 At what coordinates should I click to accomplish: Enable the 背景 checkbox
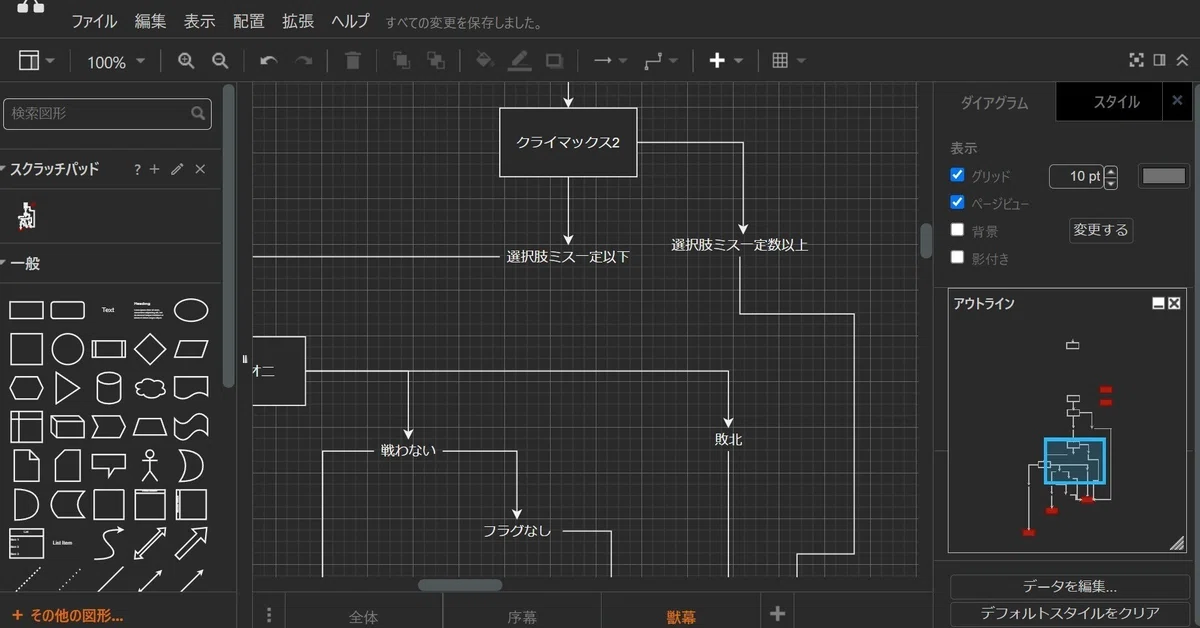coord(957,230)
